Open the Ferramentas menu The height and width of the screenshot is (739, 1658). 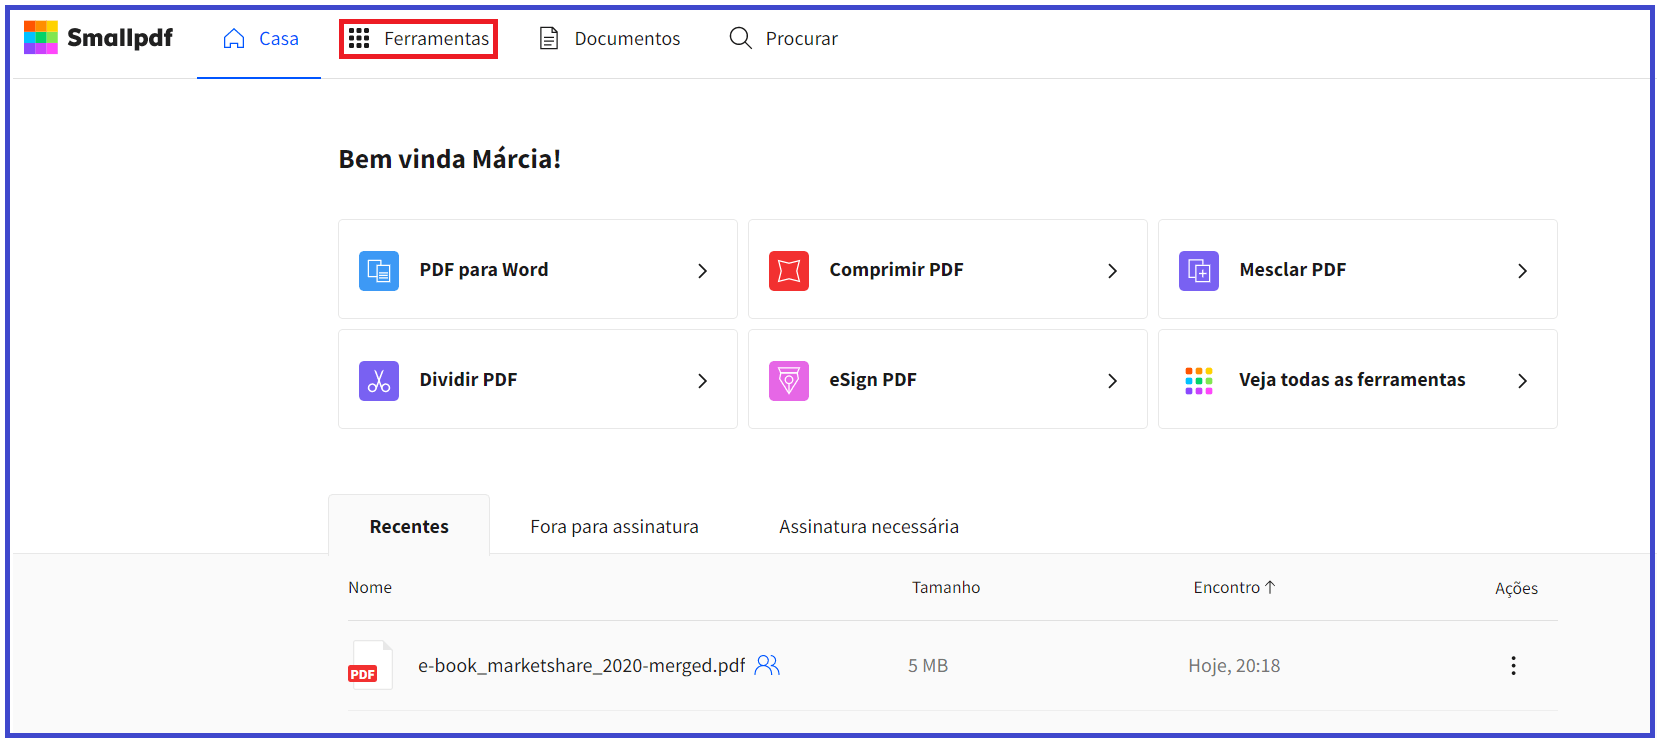click(x=418, y=38)
